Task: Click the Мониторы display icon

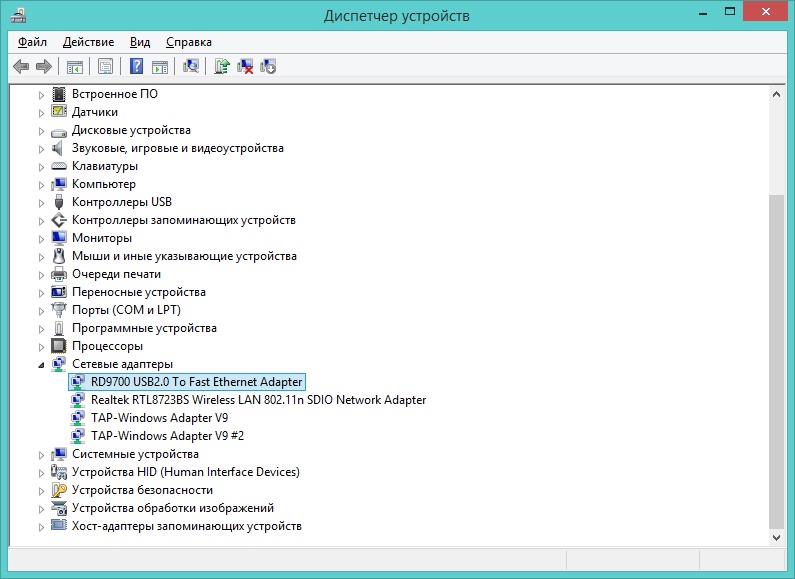Action: pyautogui.click(x=59, y=238)
